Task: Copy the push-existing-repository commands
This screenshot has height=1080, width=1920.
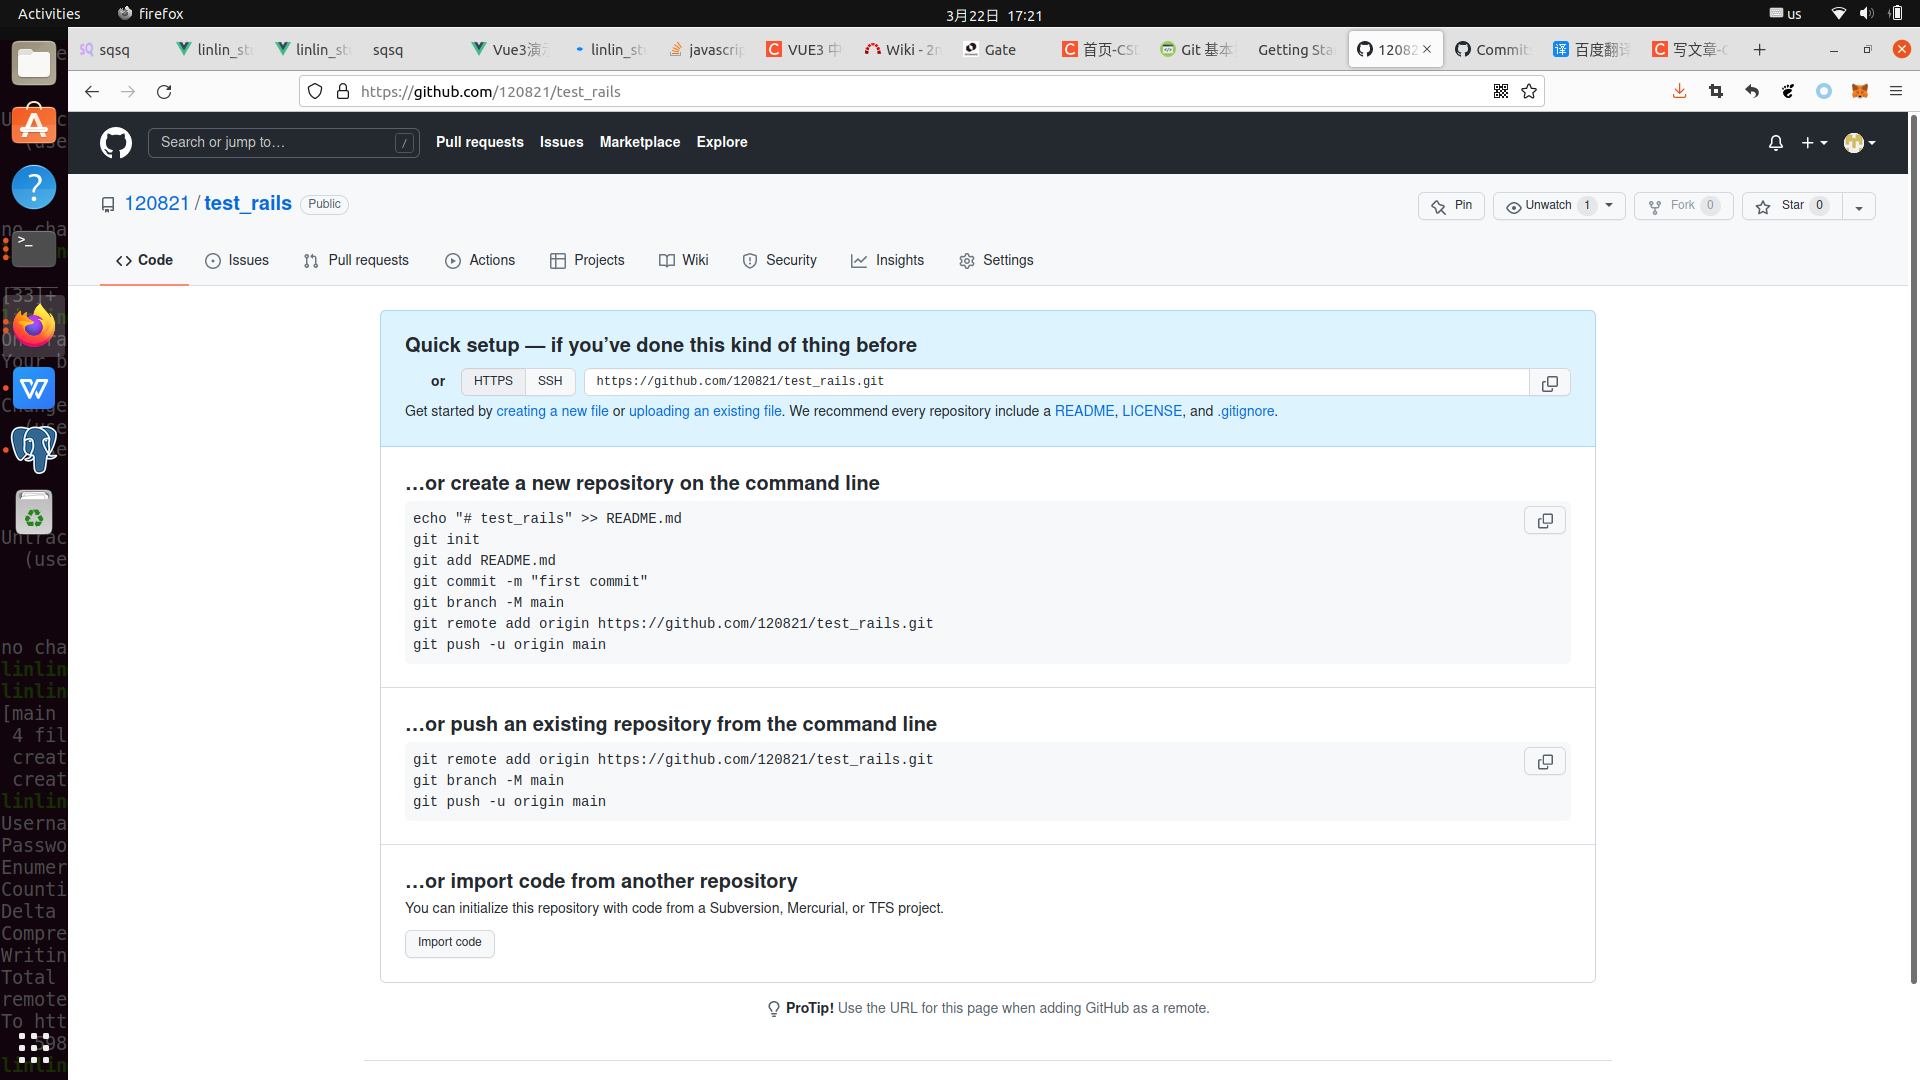Action: click(x=1544, y=762)
